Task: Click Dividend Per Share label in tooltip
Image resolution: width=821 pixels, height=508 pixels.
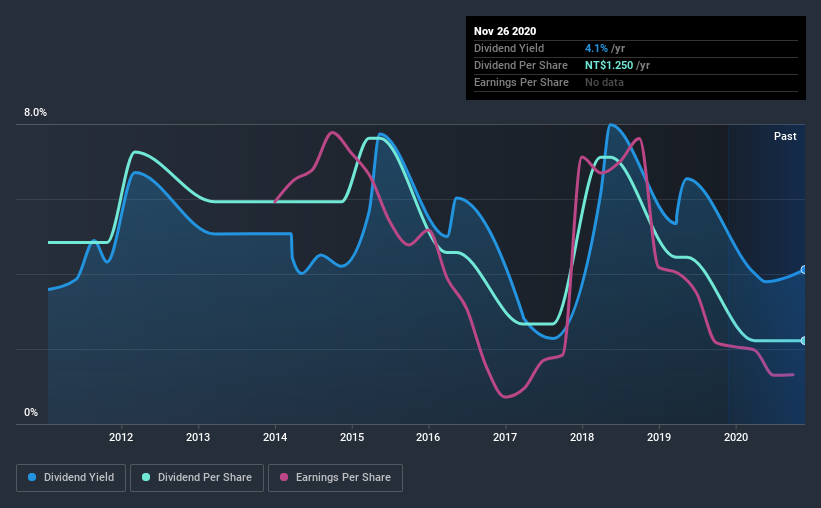Action: [x=520, y=65]
